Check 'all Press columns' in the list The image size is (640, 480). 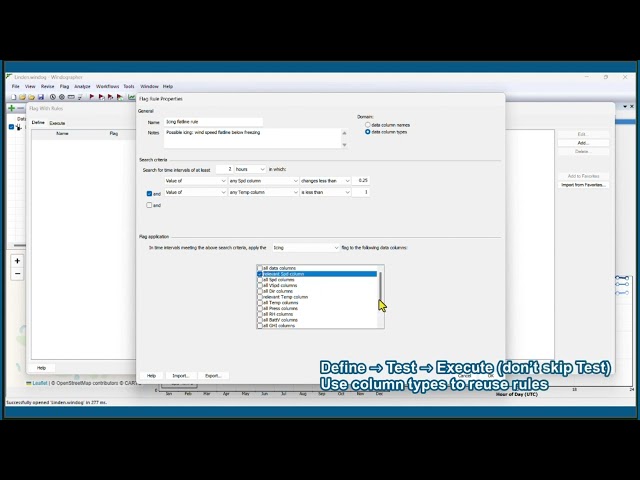coord(260,309)
